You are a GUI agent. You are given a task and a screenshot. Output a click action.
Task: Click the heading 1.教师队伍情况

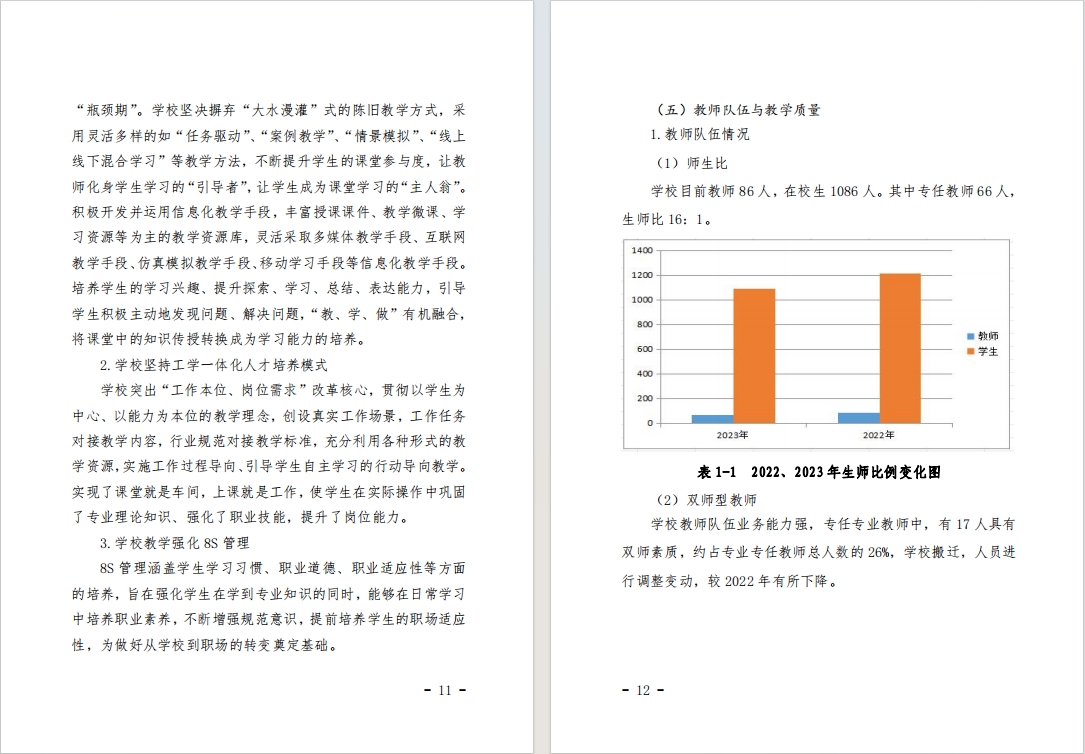(x=699, y=134)
